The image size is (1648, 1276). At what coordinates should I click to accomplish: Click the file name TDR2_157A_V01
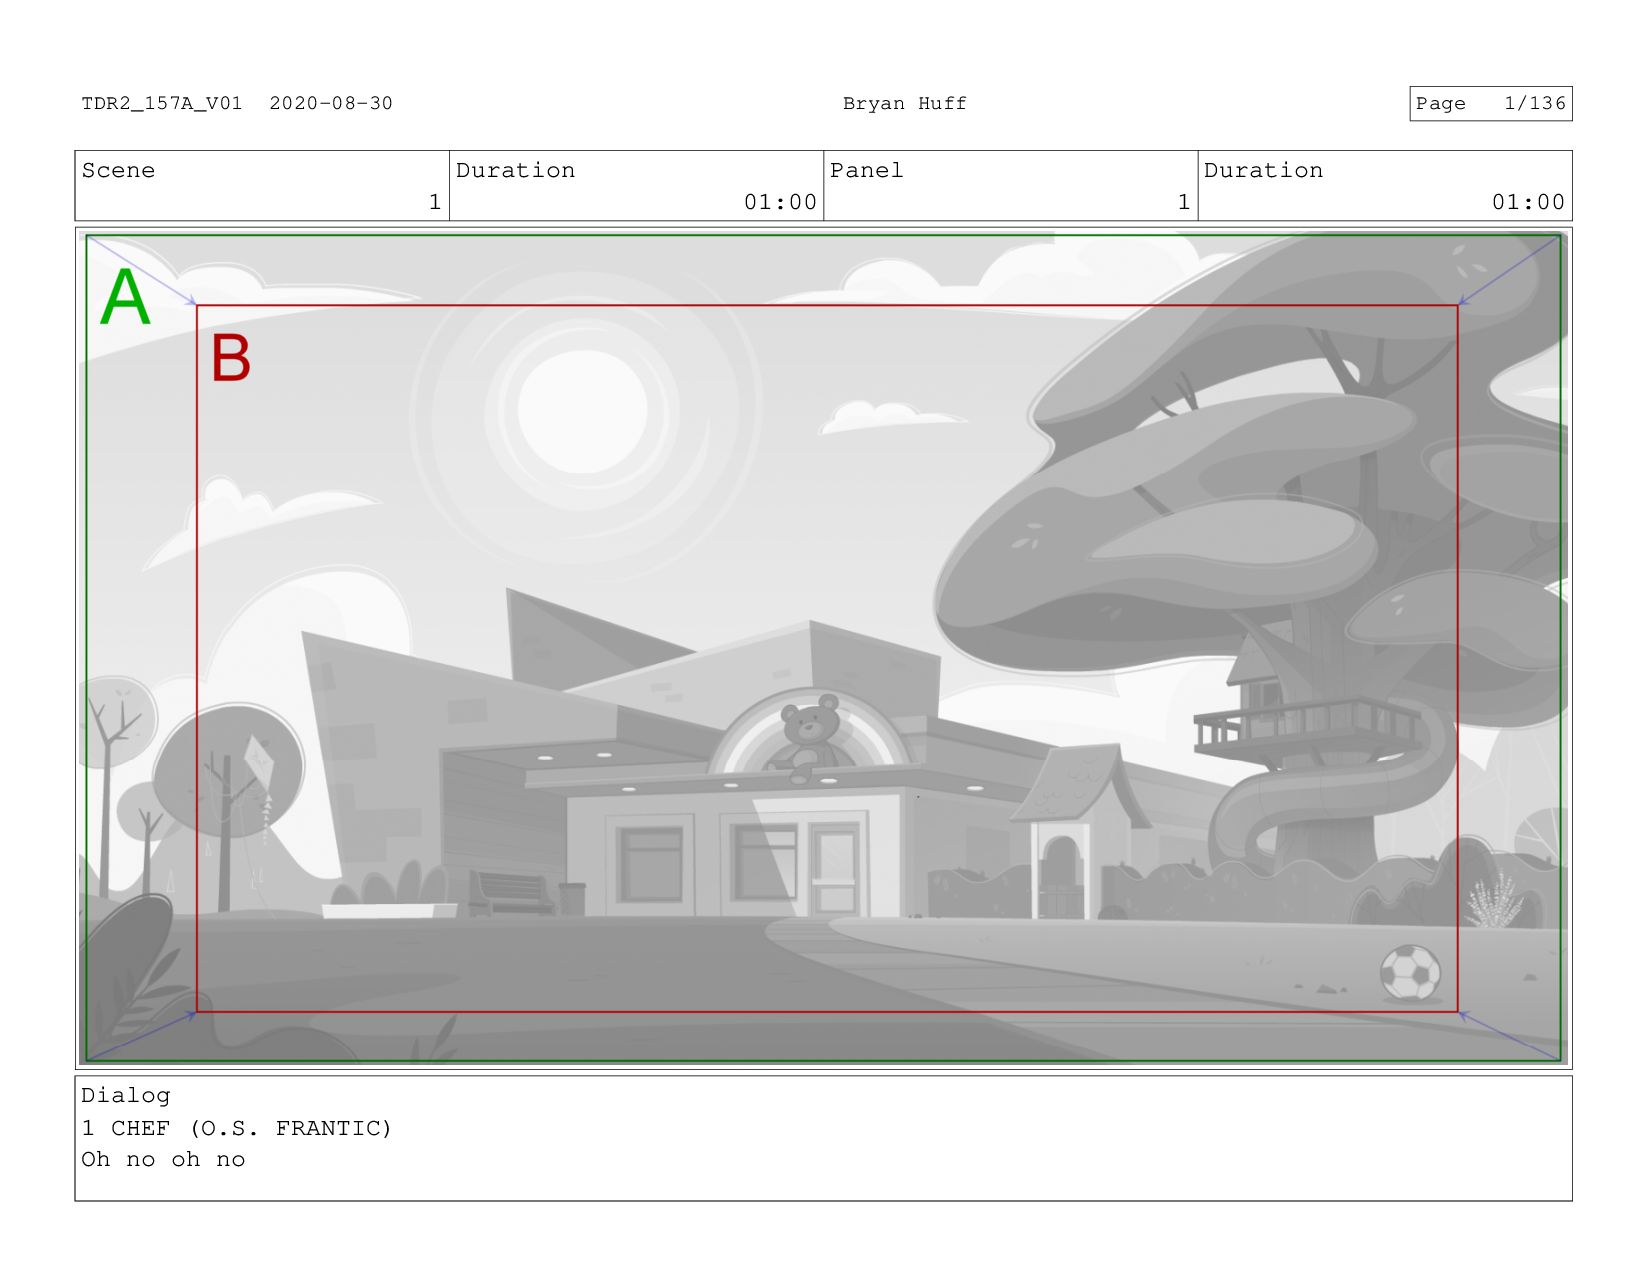(162, 103)
